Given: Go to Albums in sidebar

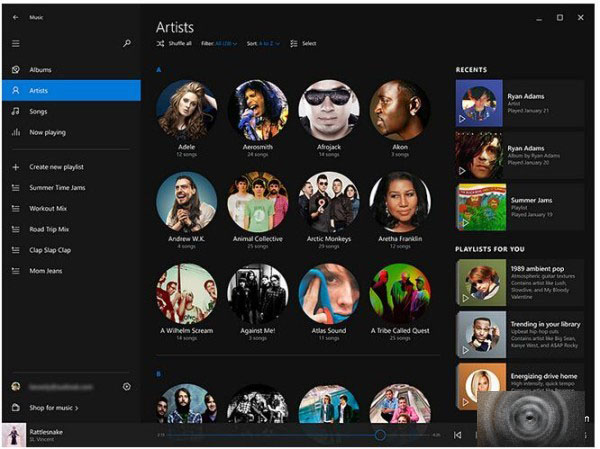Looking at the screenshot, I should click(x=41, y=70).
